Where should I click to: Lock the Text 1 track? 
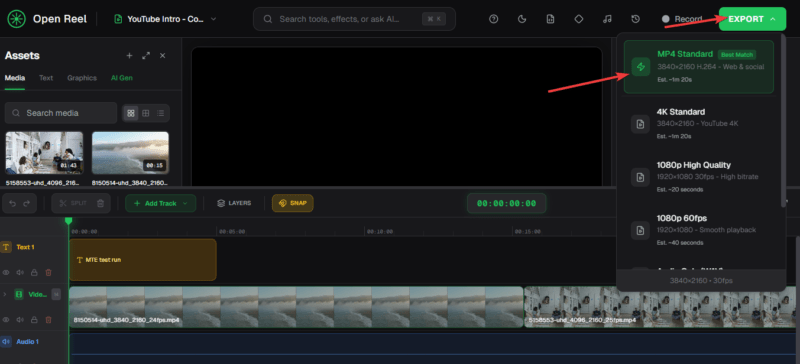(34, 272)
